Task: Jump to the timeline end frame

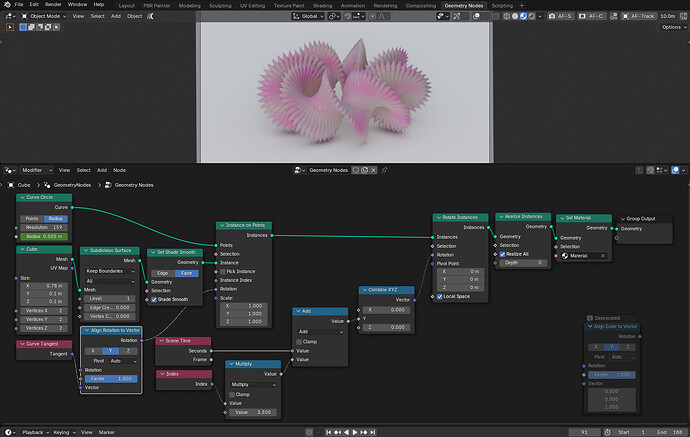Action: (372, 432)
